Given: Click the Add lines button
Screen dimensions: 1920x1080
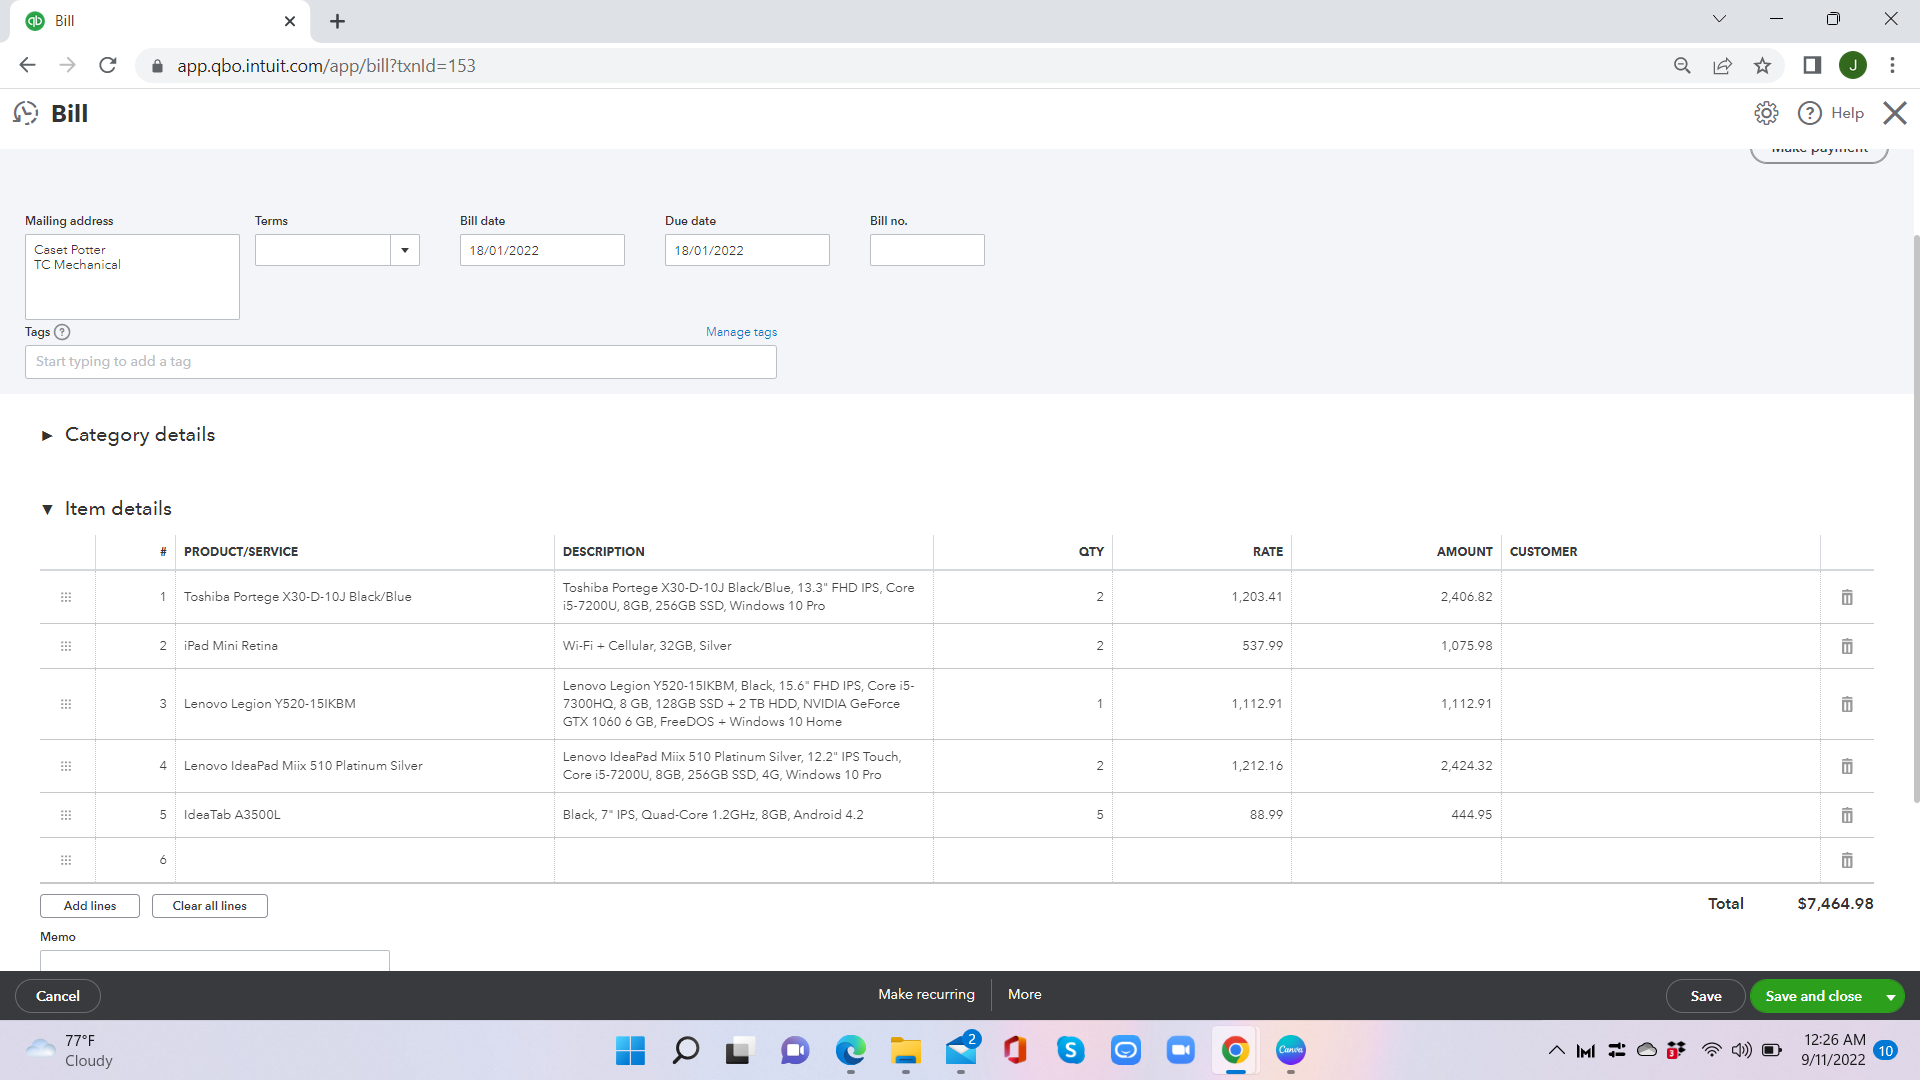Looking at the screenshot, I should [x=90, y=906].
